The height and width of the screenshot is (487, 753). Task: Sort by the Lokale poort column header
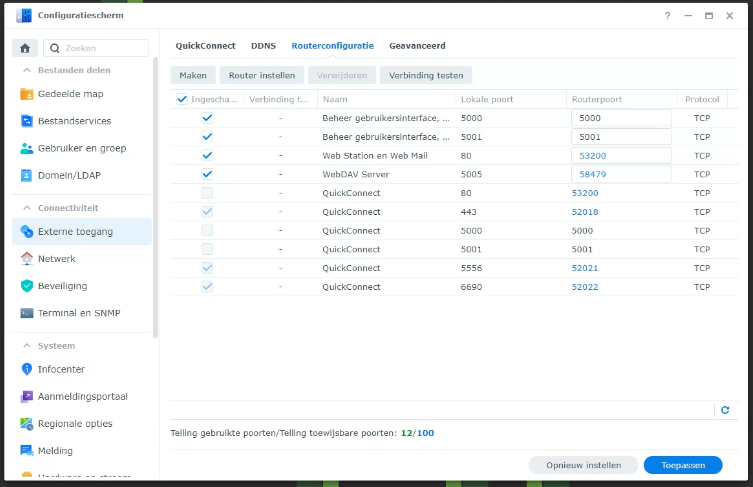[x=511, y=99]
